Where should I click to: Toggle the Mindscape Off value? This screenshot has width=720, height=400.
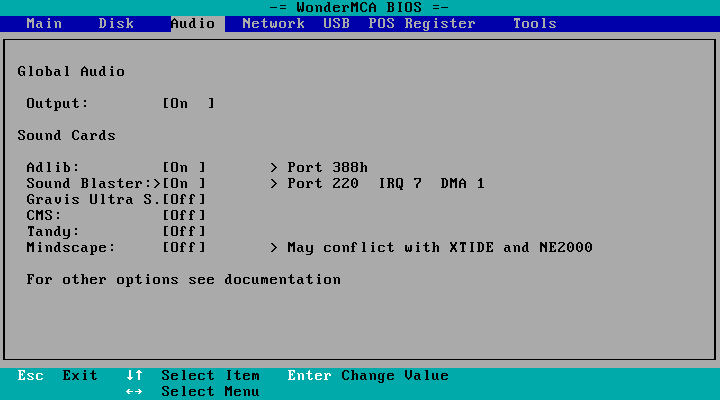(184, 248)
